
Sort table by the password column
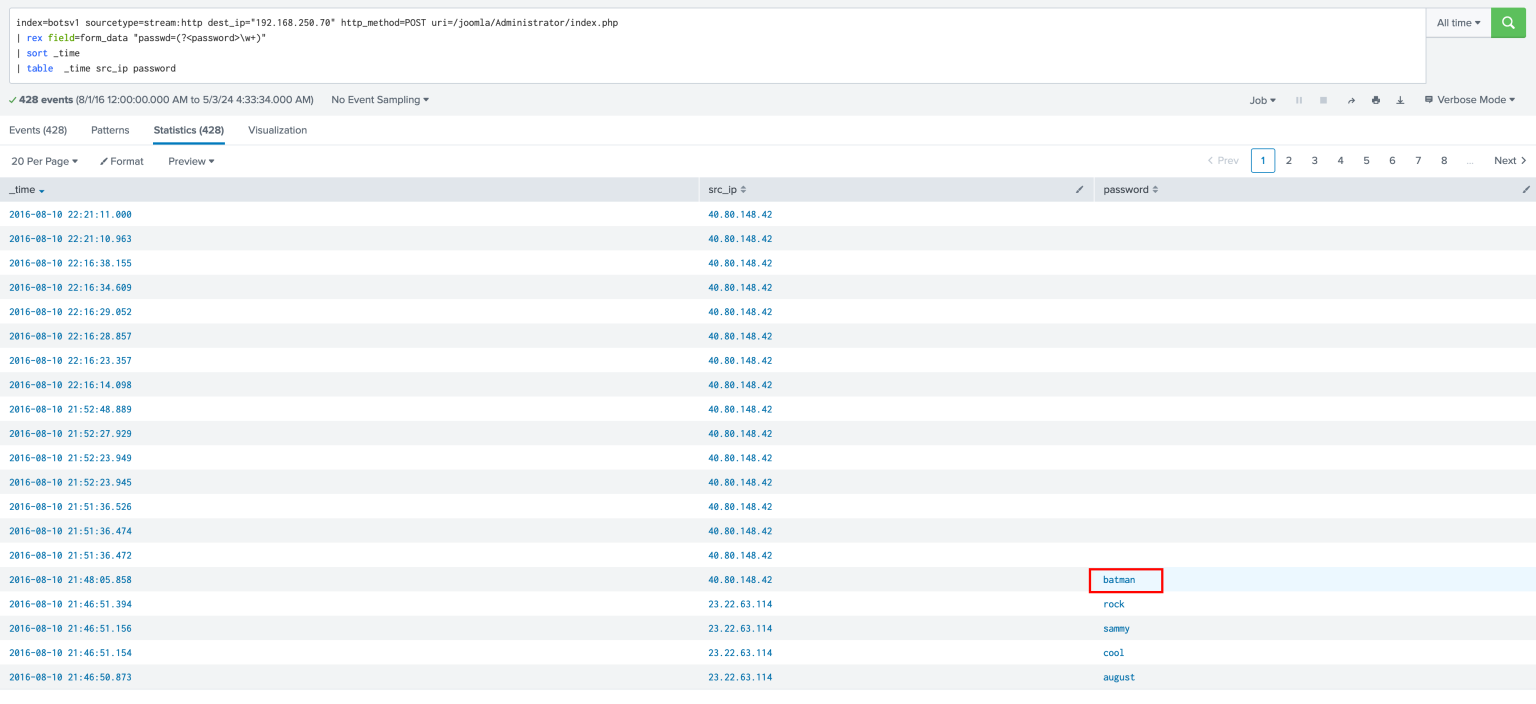coord(1130,189)
